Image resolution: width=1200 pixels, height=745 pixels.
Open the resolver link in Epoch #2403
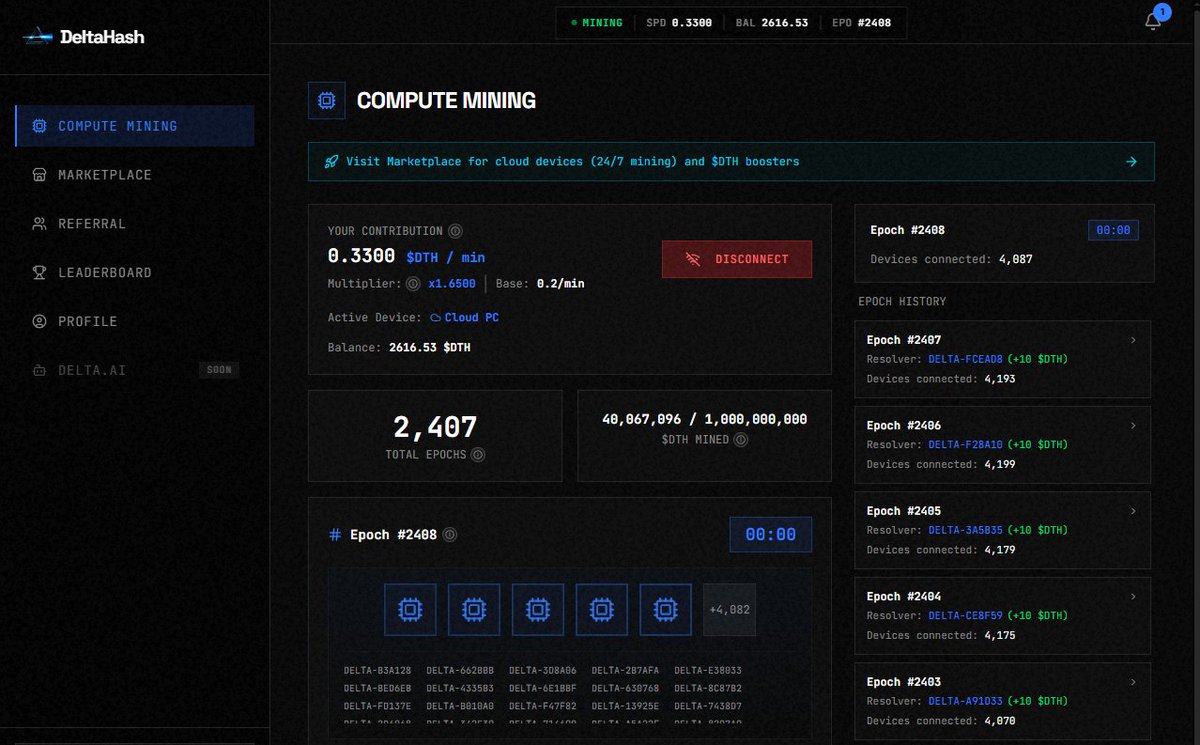coord(965,701)
